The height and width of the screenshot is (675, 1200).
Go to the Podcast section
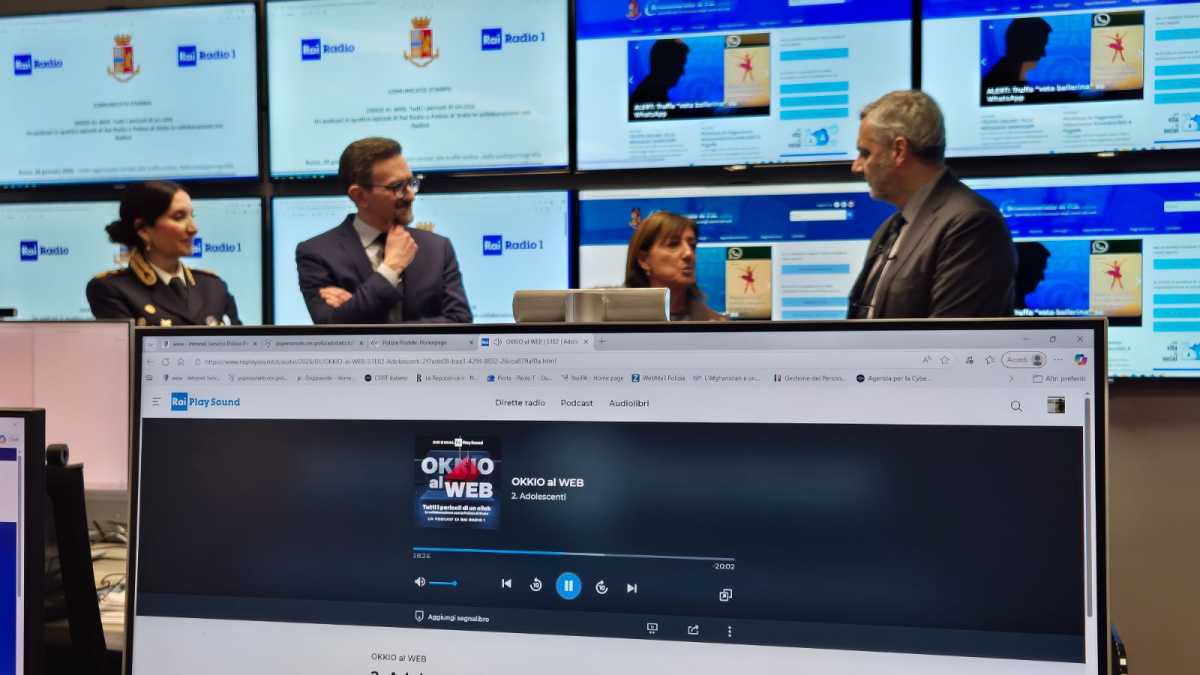576,403
